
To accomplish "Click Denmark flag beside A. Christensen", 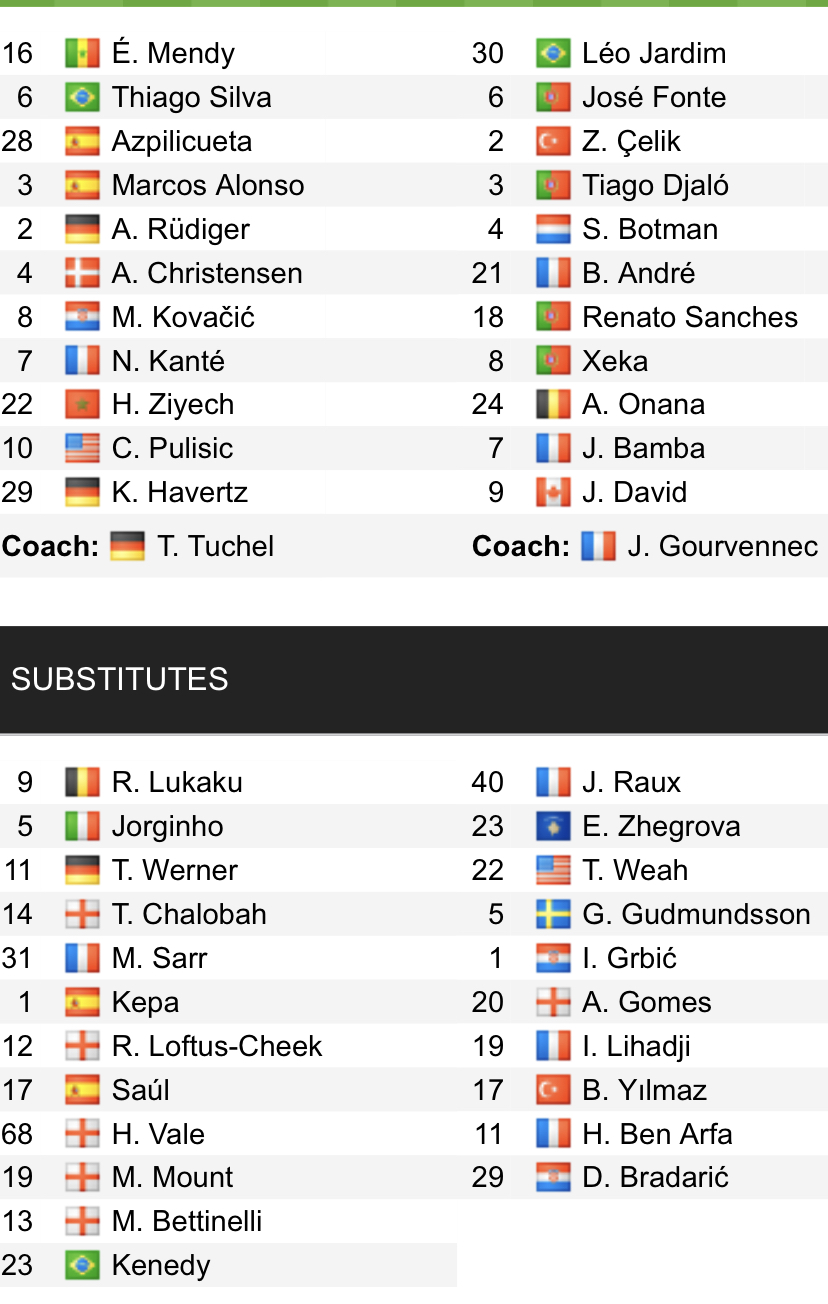I will click(82, 273).
